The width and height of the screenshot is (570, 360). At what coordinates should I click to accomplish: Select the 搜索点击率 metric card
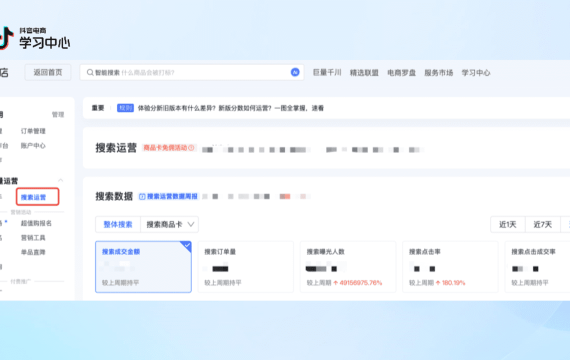[x=450, y=267]
